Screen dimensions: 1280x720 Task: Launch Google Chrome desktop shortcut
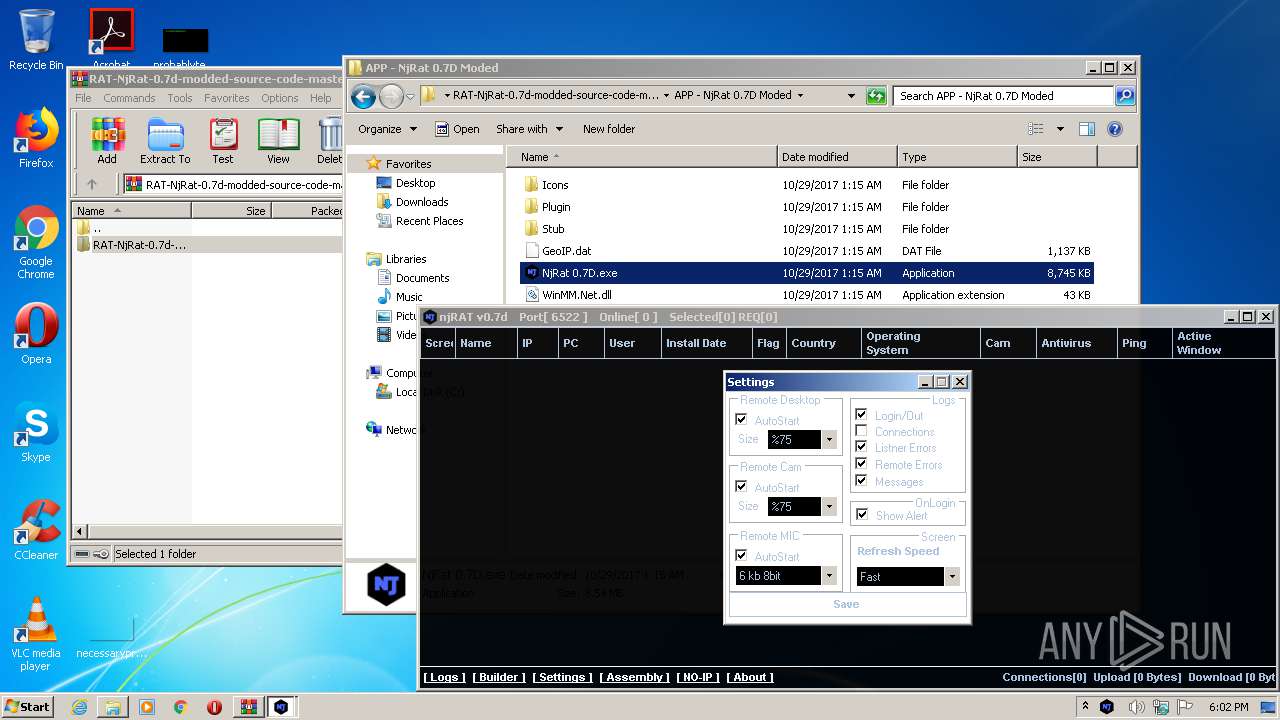tap(36, 242)
